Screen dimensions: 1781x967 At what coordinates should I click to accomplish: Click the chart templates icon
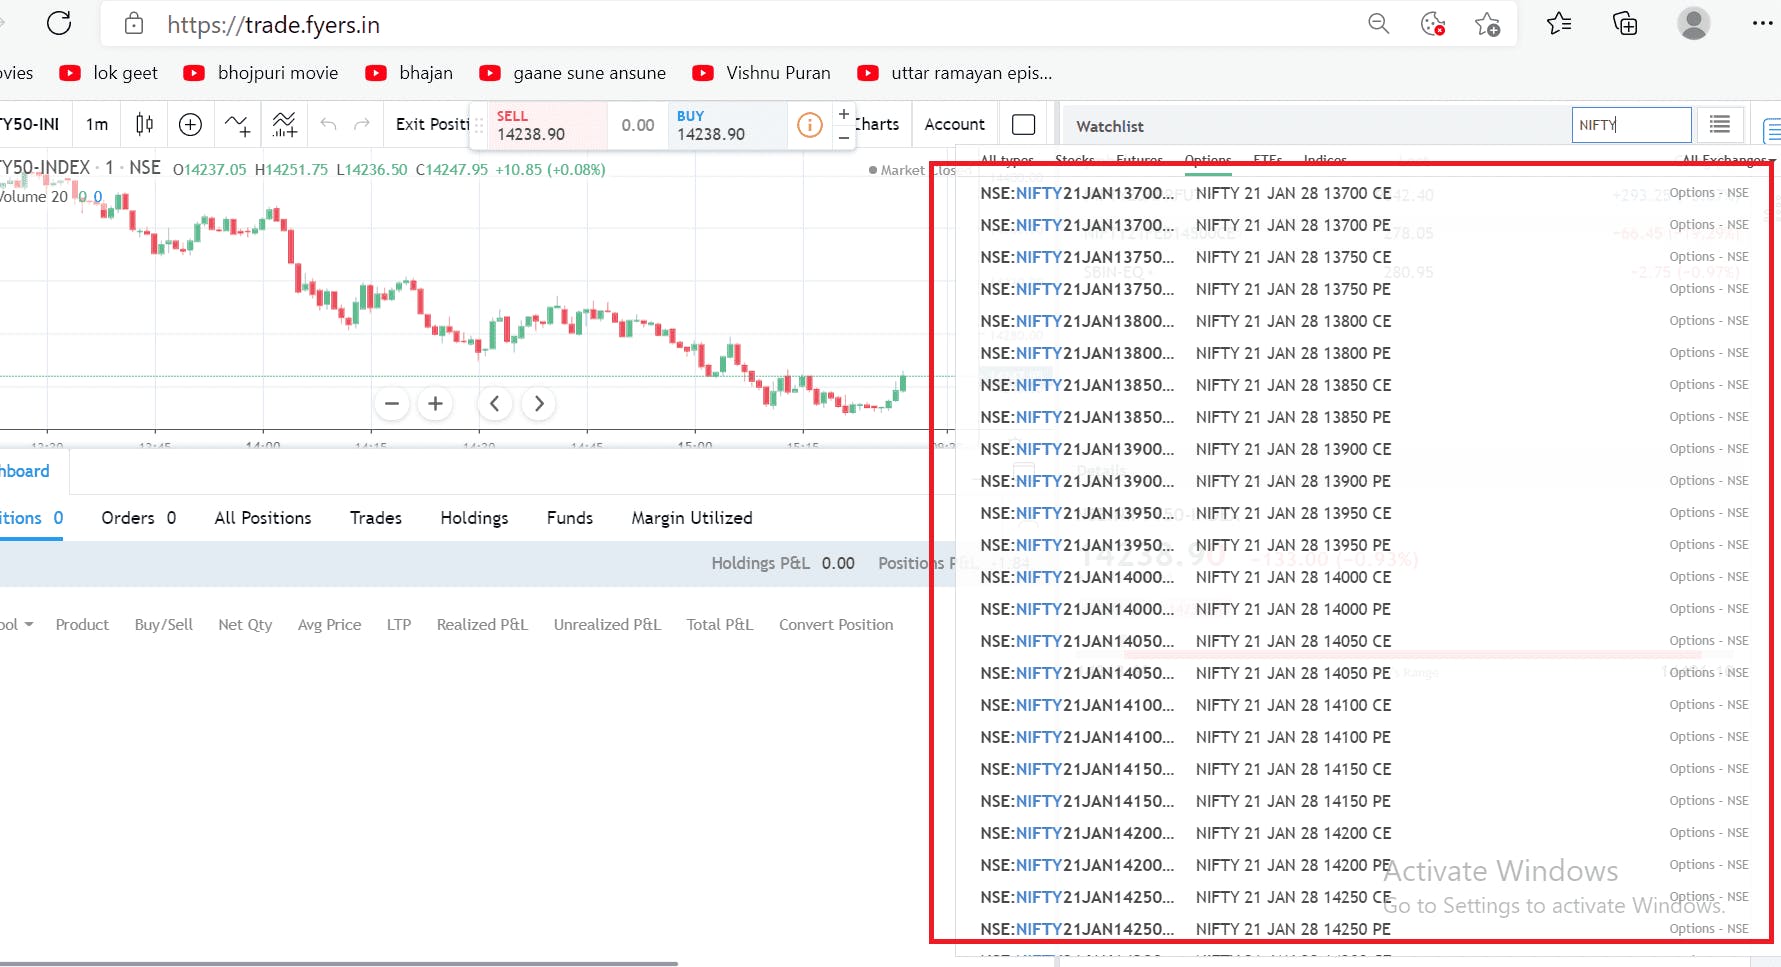tap(284, 124)
